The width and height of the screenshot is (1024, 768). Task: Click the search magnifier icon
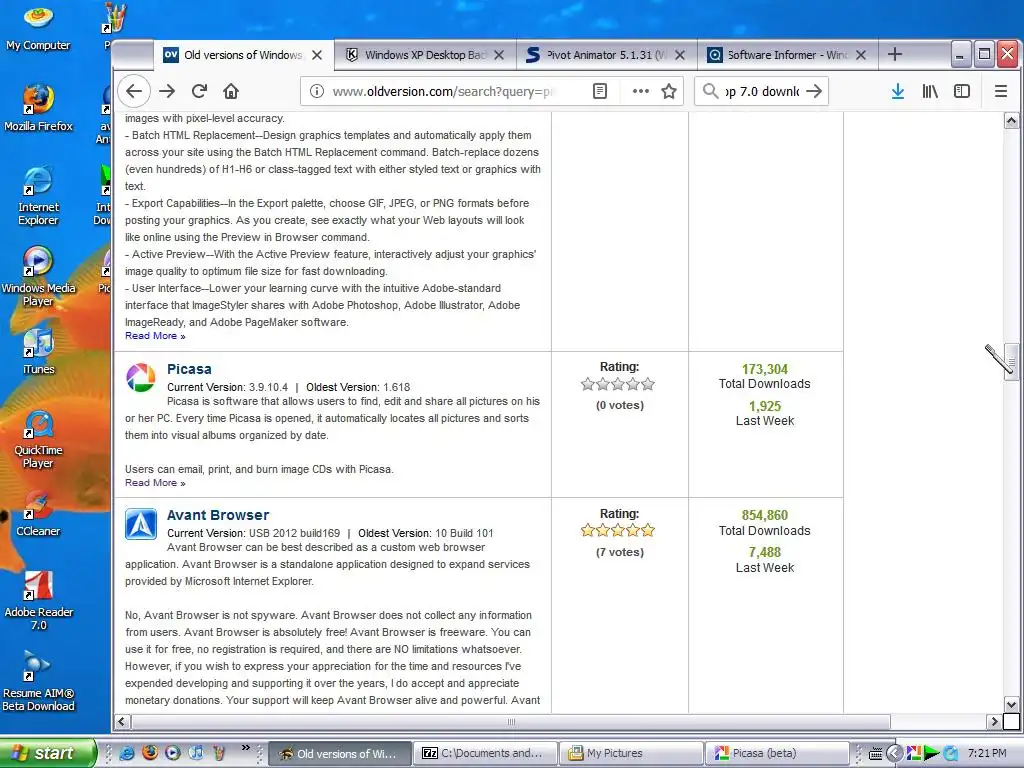tap(710, 91)
